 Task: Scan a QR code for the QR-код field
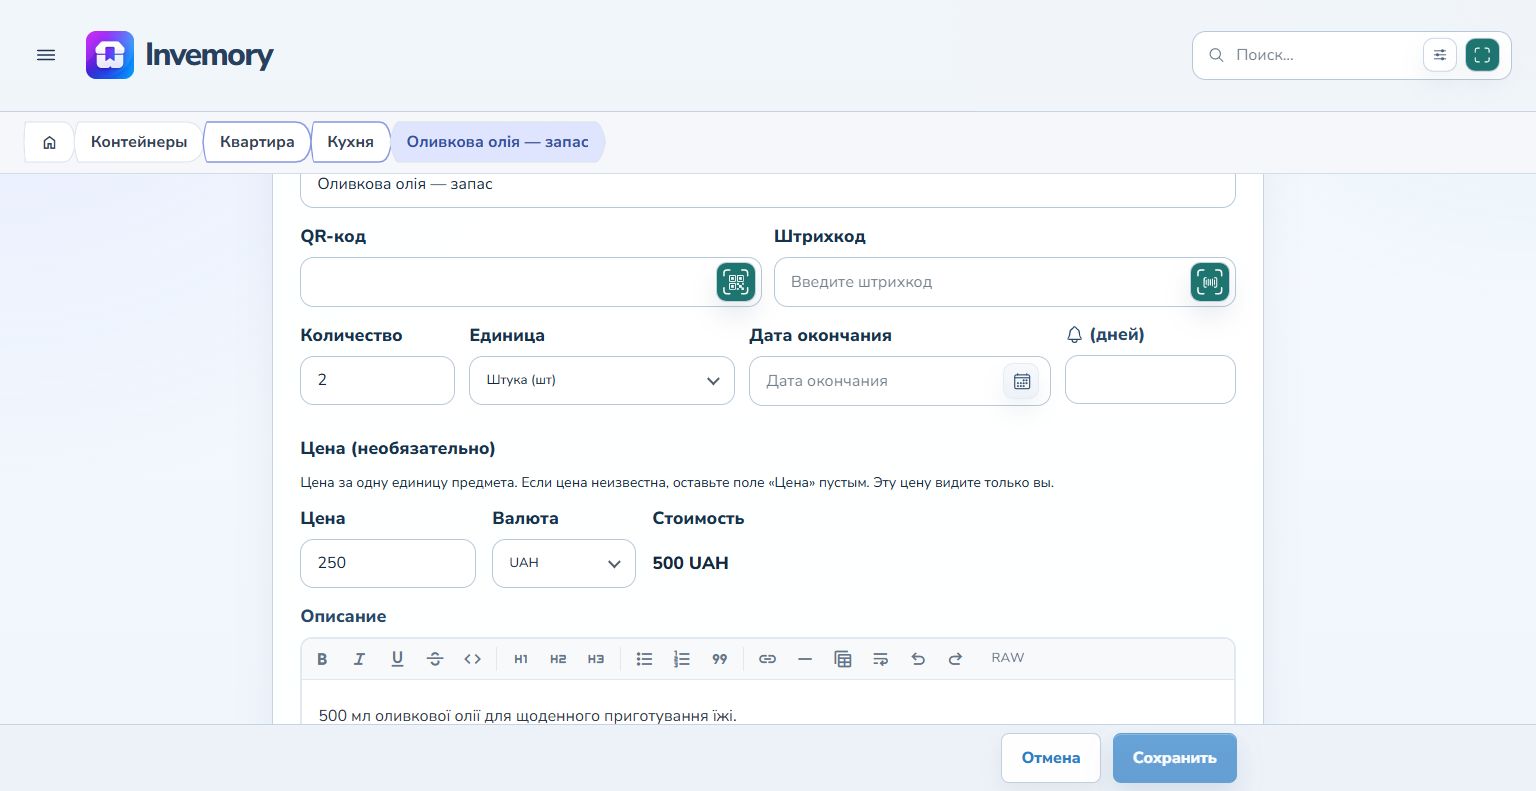736,282
